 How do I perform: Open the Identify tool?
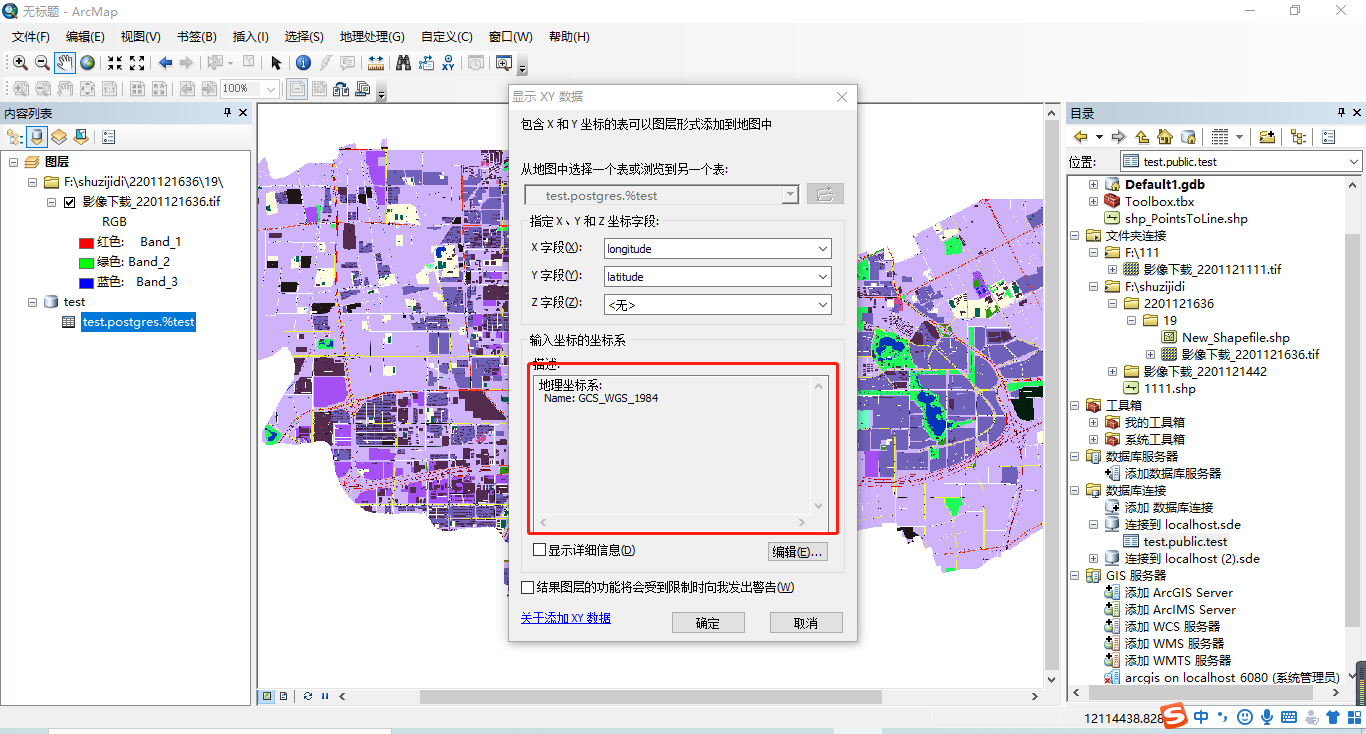302,62
